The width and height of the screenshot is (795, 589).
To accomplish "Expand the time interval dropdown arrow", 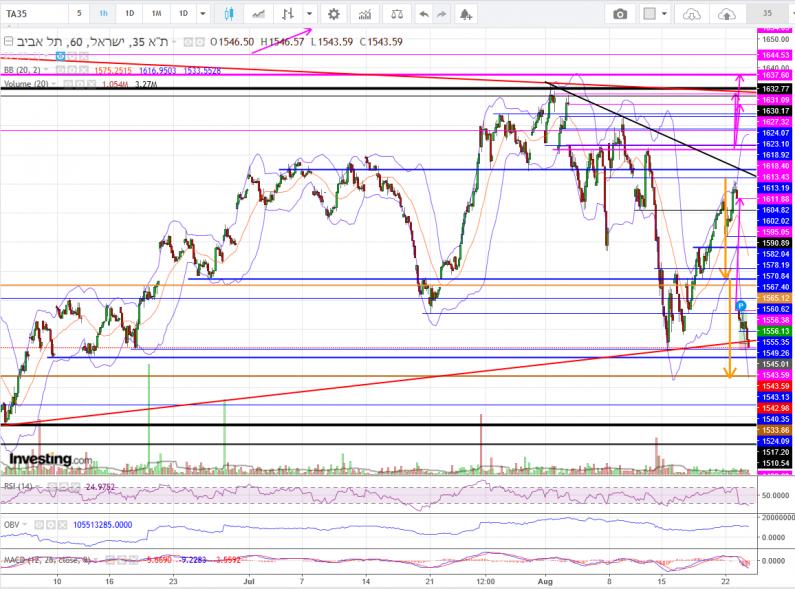I will 204,14.
